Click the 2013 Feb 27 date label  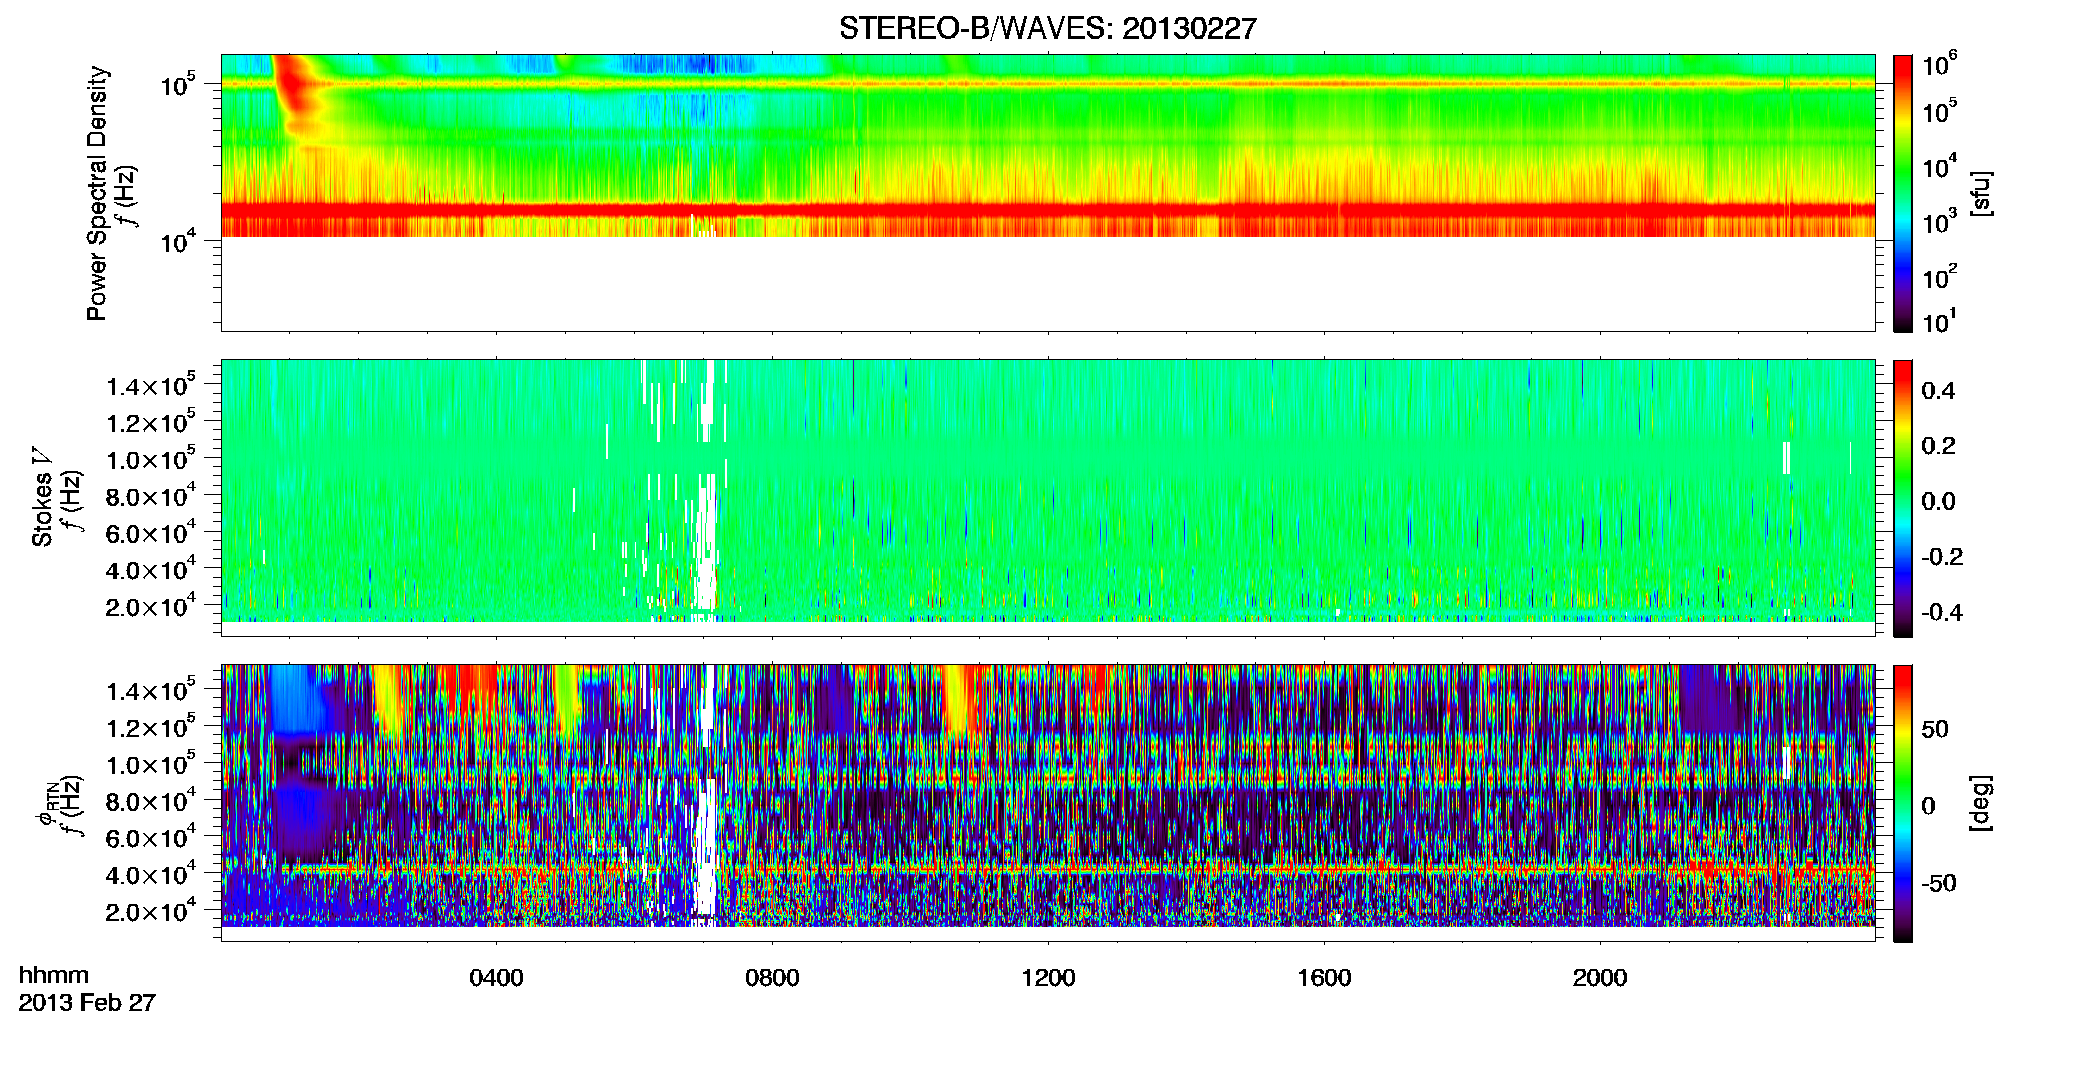click(x=87, y=1002)
